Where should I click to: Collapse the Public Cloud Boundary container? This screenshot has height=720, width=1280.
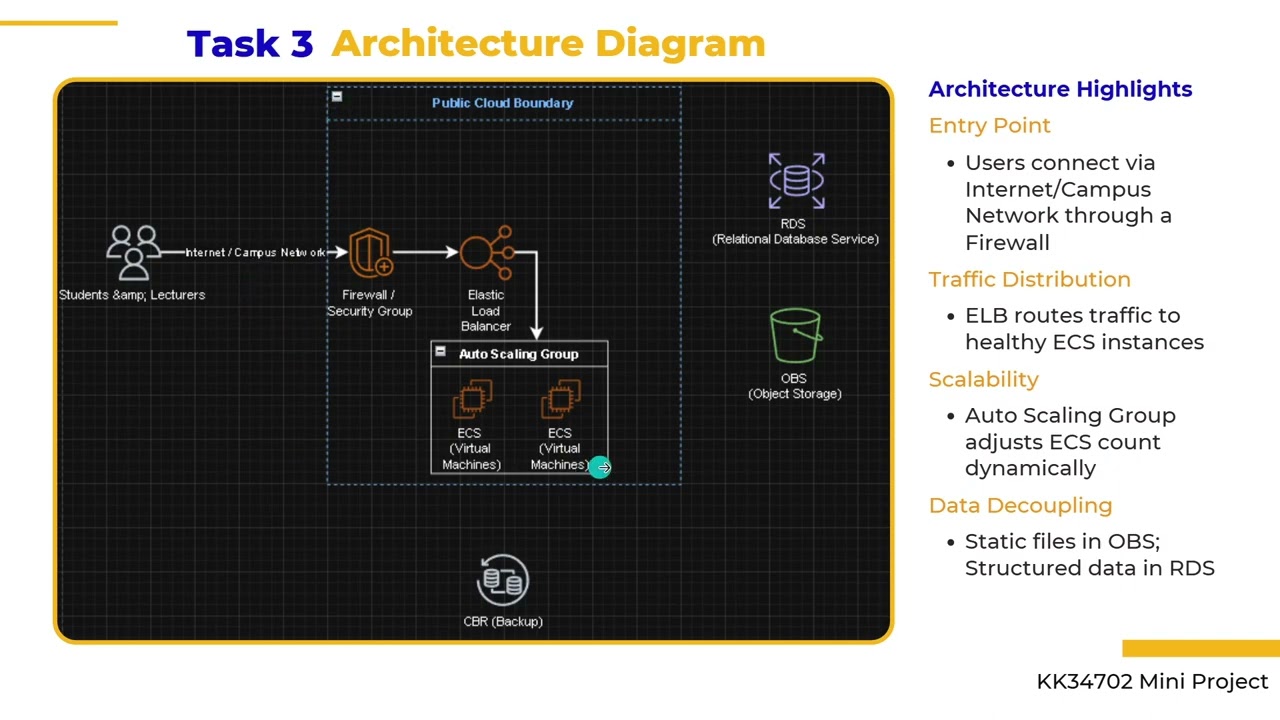[337, 97]
